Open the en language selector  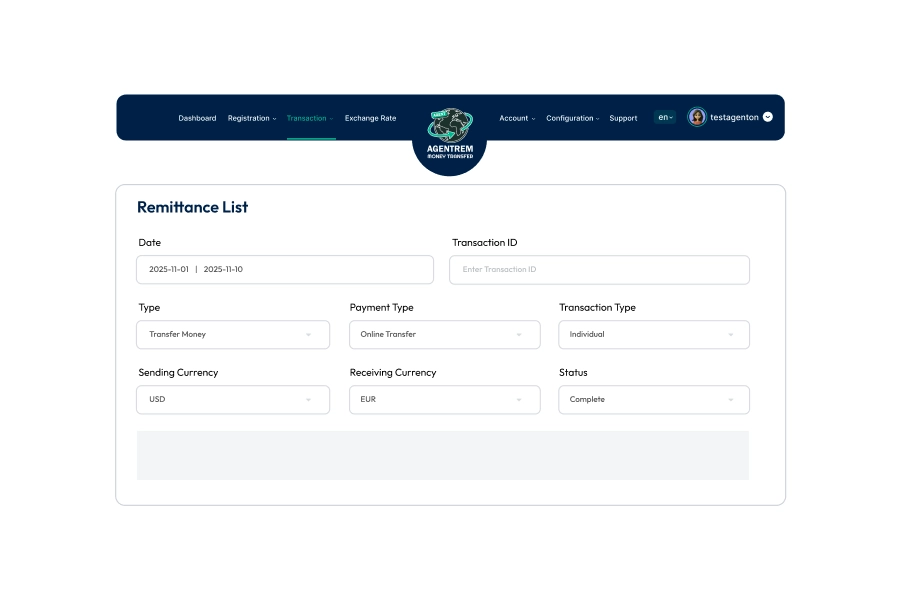[665, 117]
